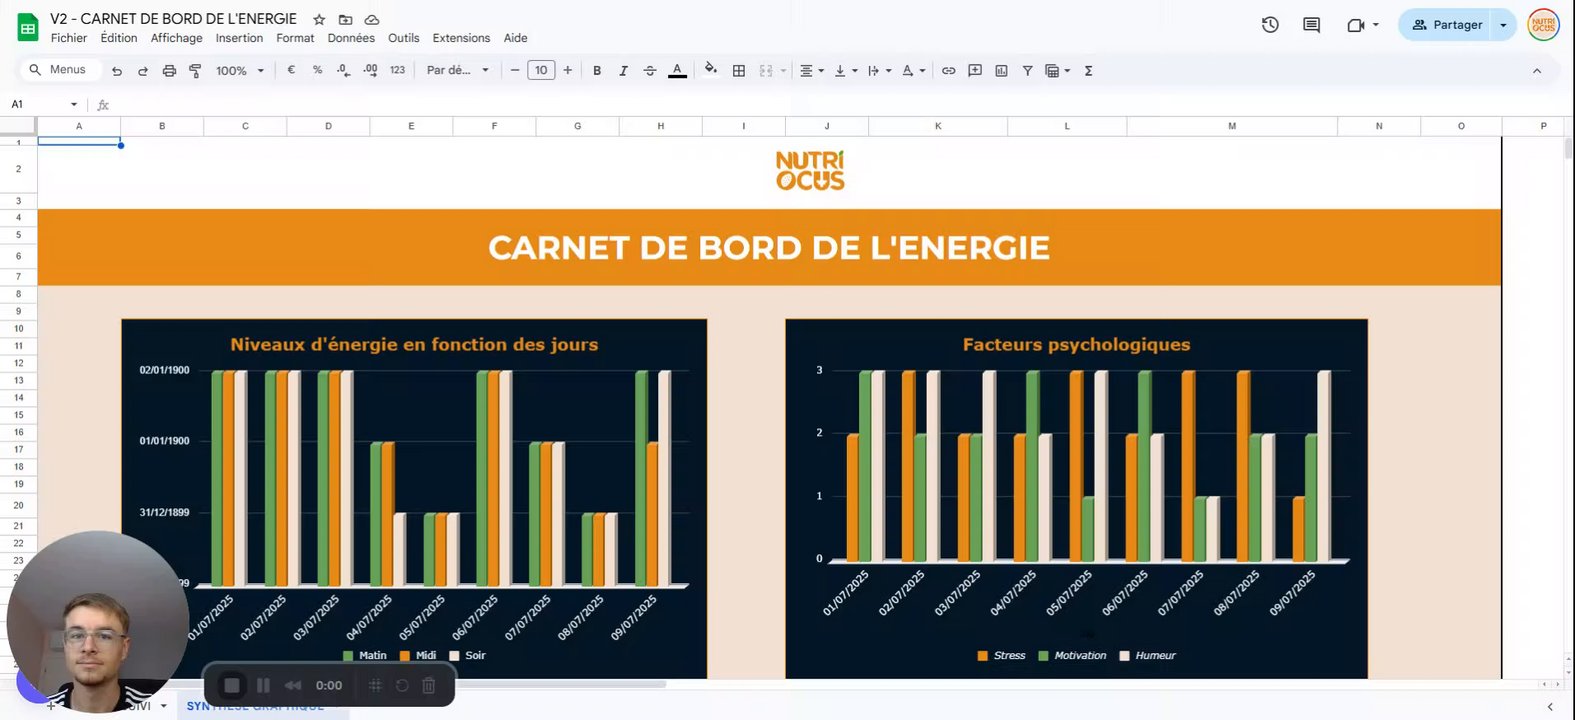
Task: Stop the screen recording
Action: 232,685
